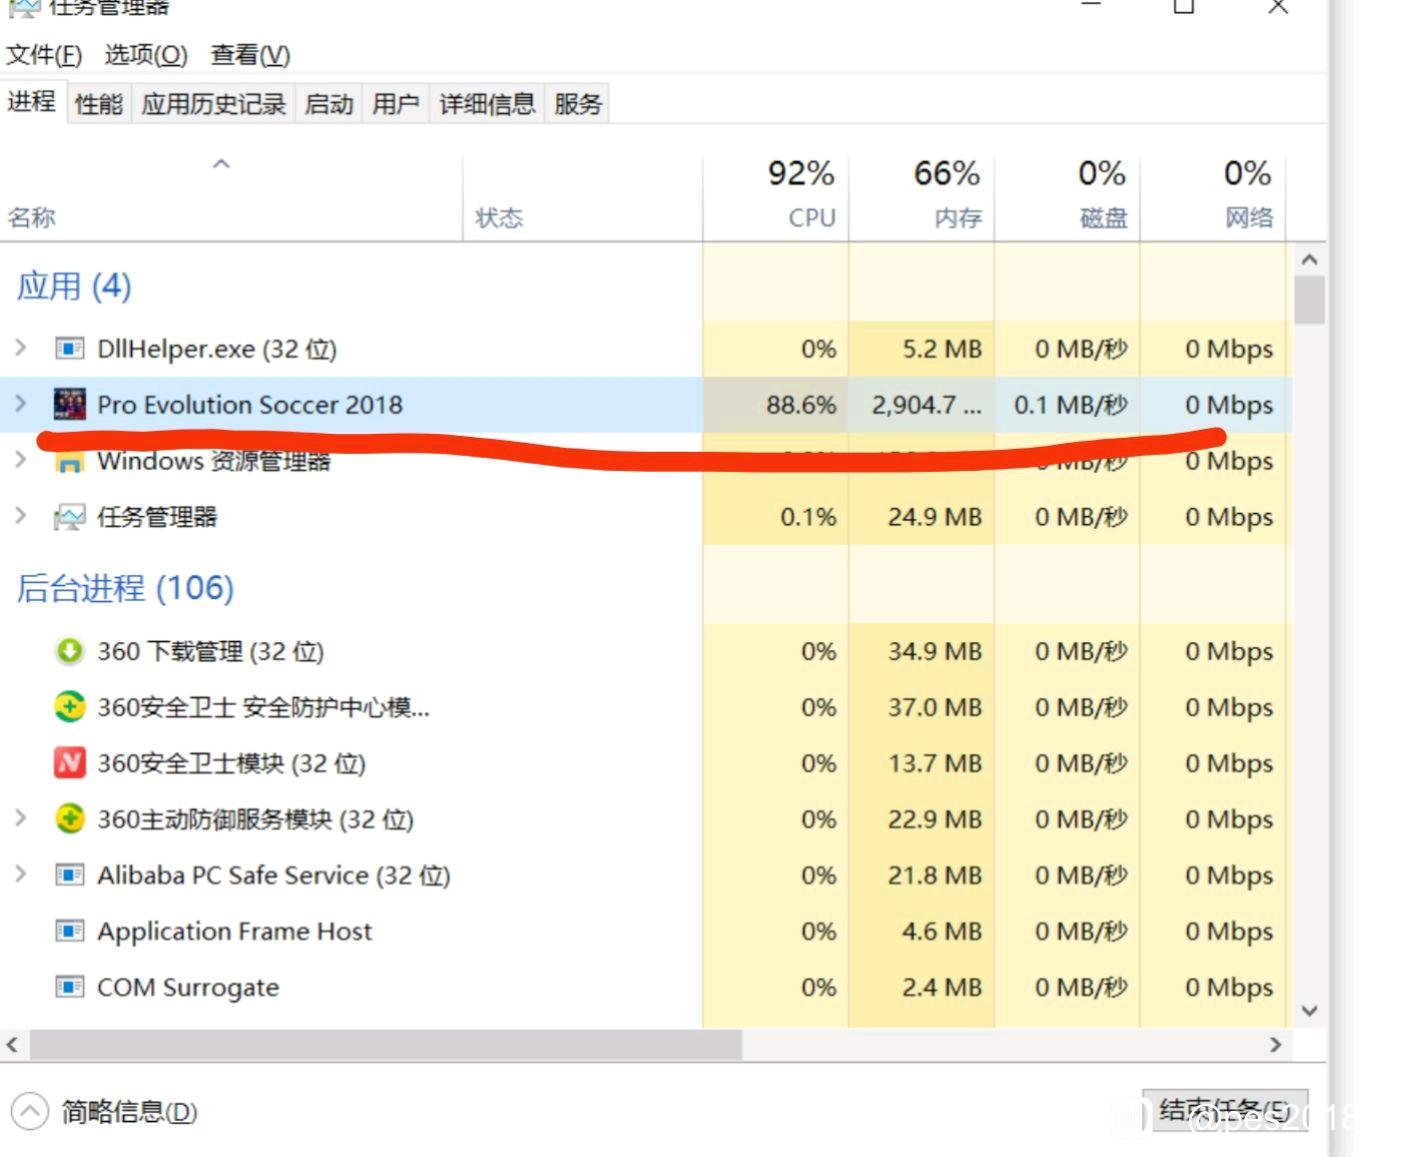Viewport: 1419px width, 1157px height.
Task: Sort processes by the 网络 column
Action: coord(1214,198)
